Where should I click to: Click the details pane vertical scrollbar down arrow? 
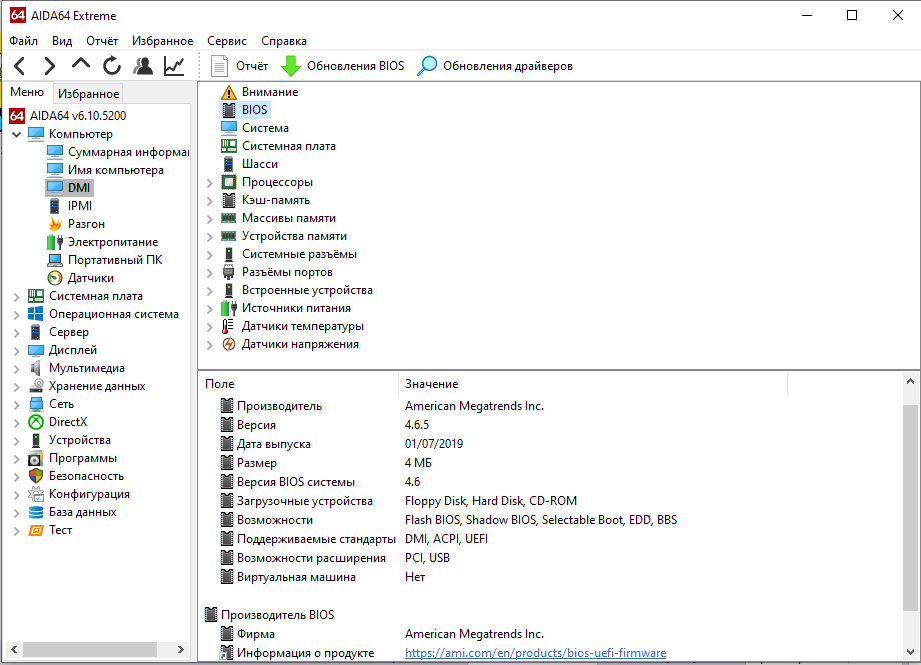pyautogui.click(x=910, y=652)
